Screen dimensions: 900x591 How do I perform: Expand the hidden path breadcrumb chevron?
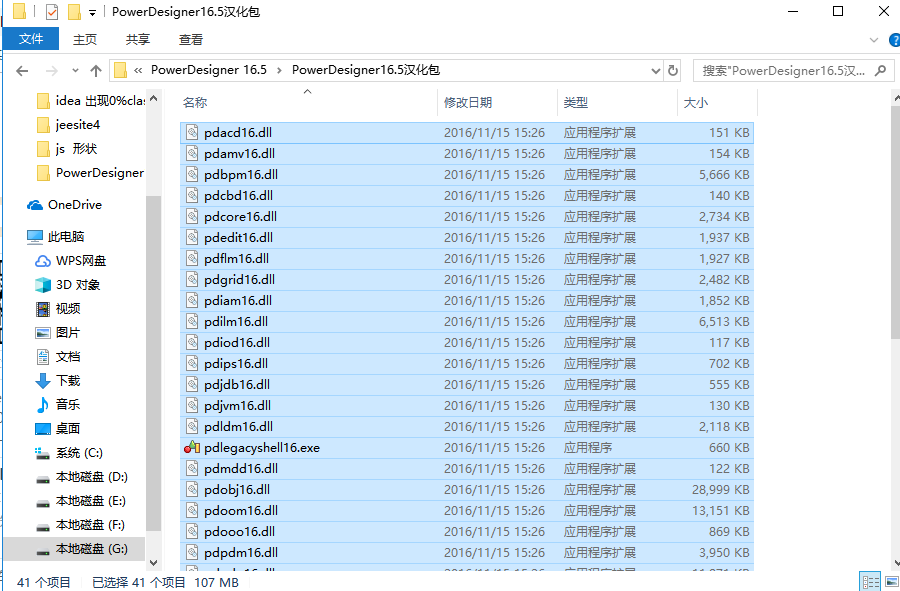138,70
